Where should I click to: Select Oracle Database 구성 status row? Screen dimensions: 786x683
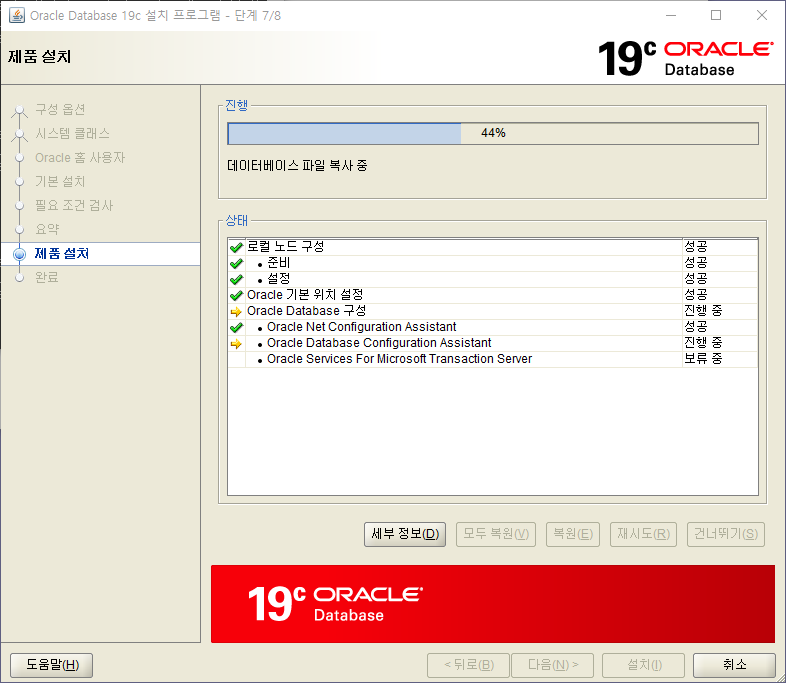point(493,311)
